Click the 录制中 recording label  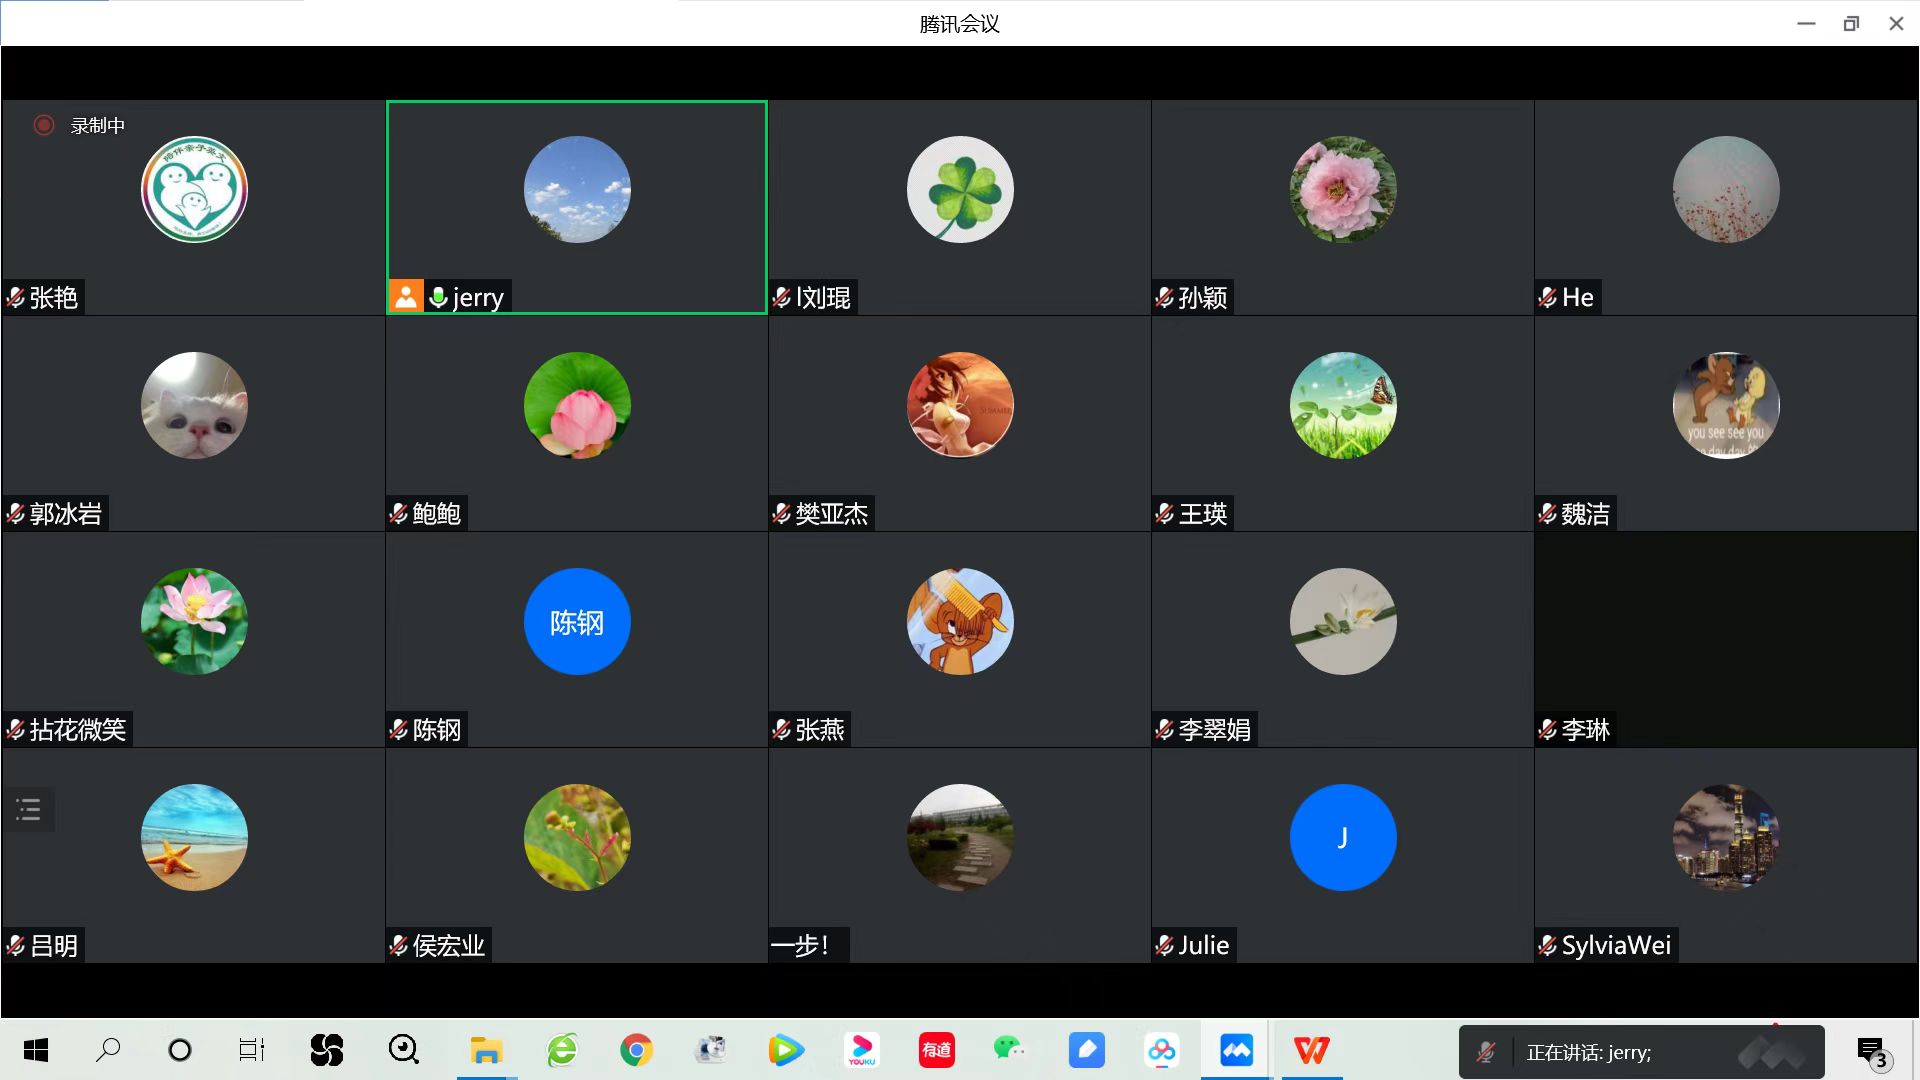(98, 126)
